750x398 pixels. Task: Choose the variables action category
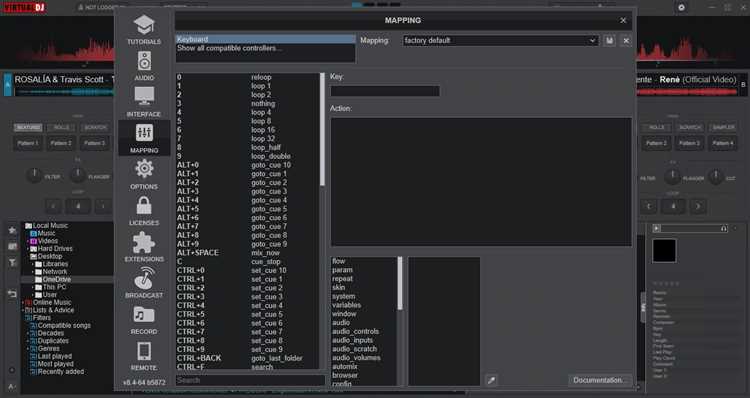tap(346, 305)
